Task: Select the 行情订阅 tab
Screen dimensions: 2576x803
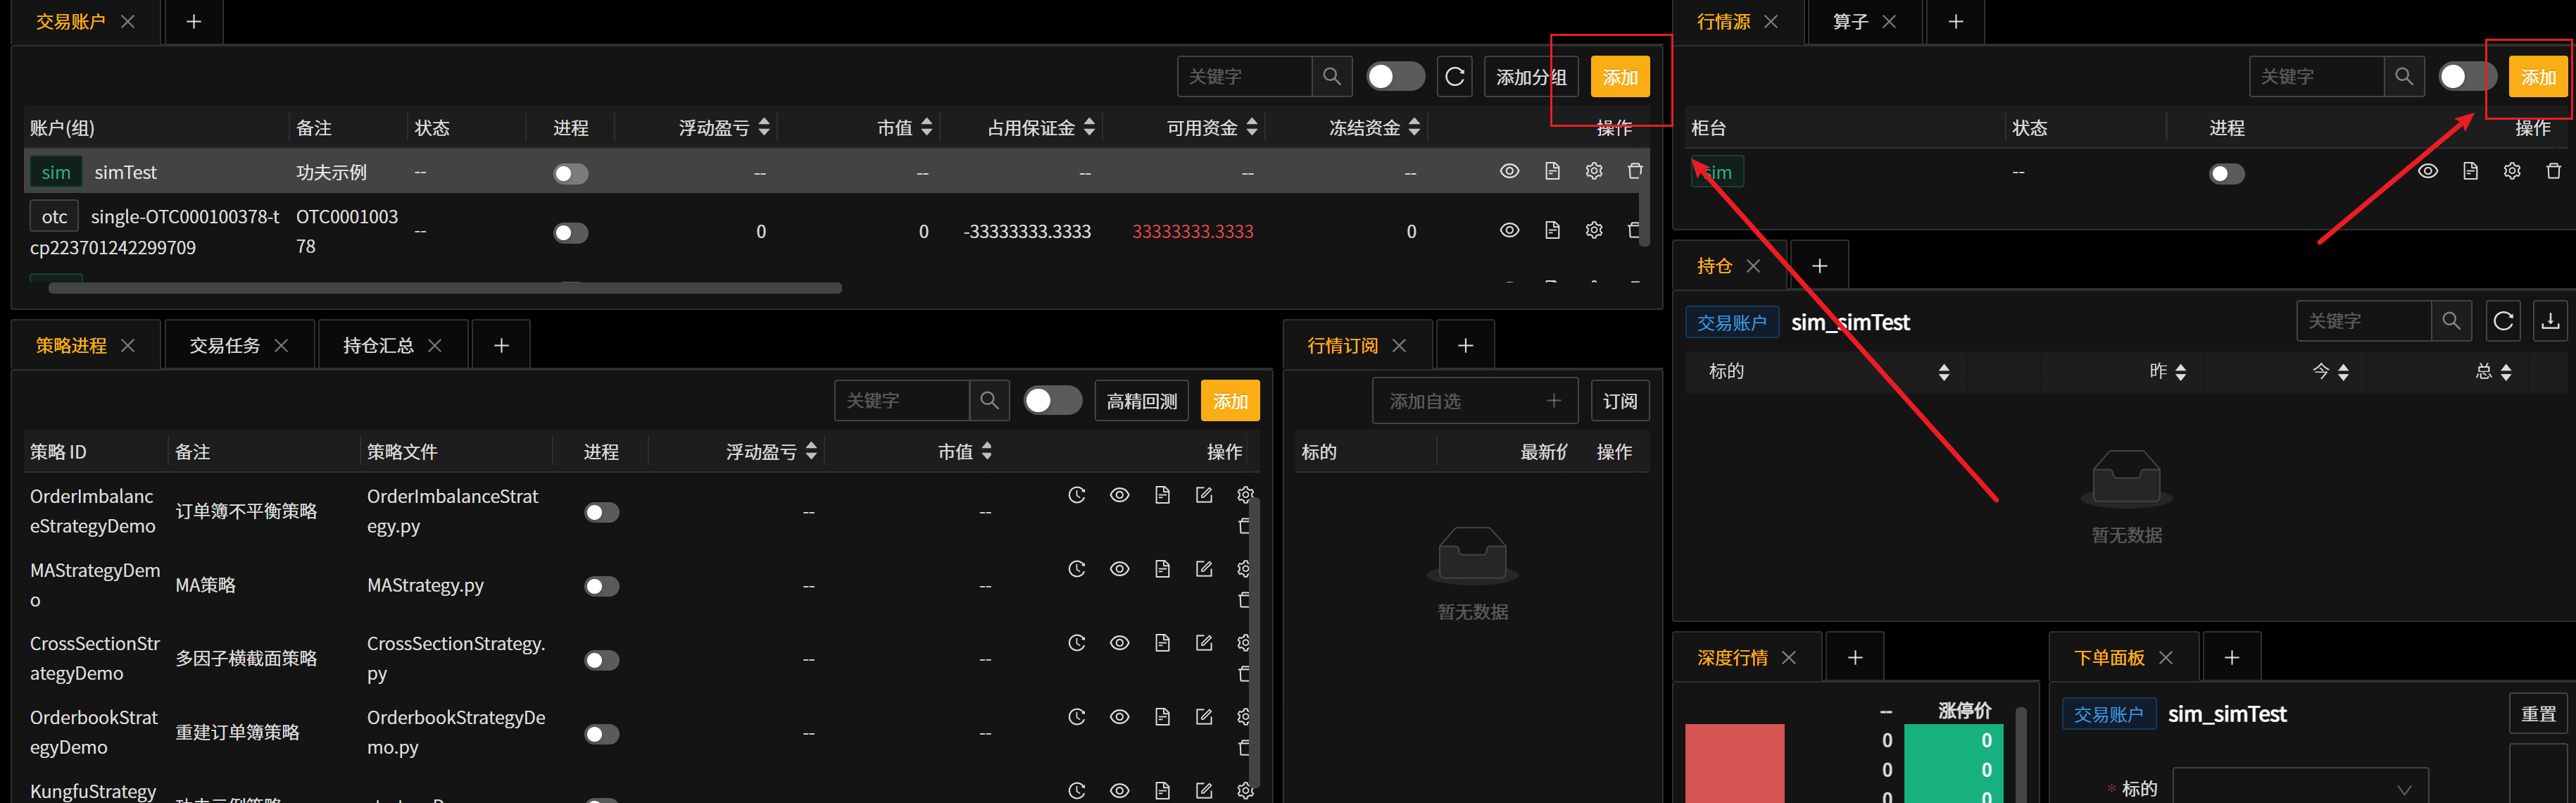Action: 1342,345
